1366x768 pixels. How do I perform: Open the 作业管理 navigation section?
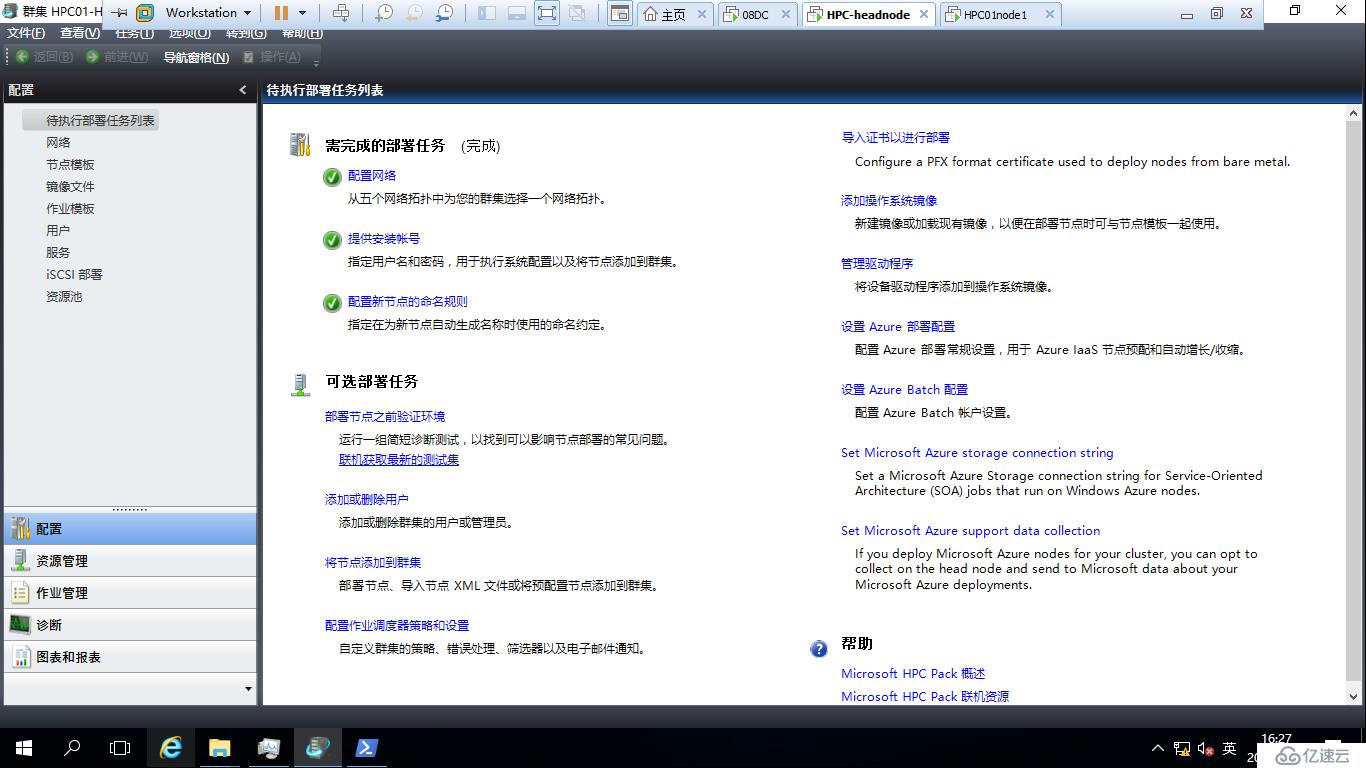tap(130, 593)
